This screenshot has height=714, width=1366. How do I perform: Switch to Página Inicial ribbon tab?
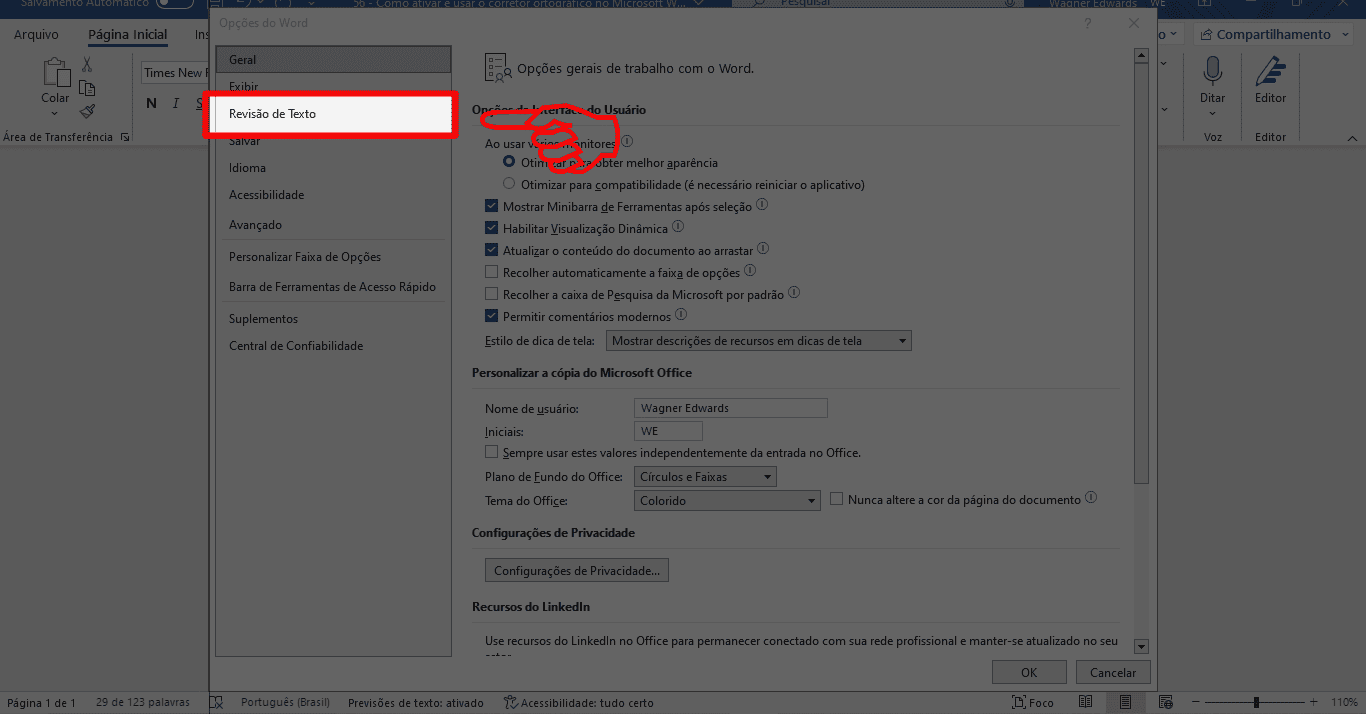128,35
